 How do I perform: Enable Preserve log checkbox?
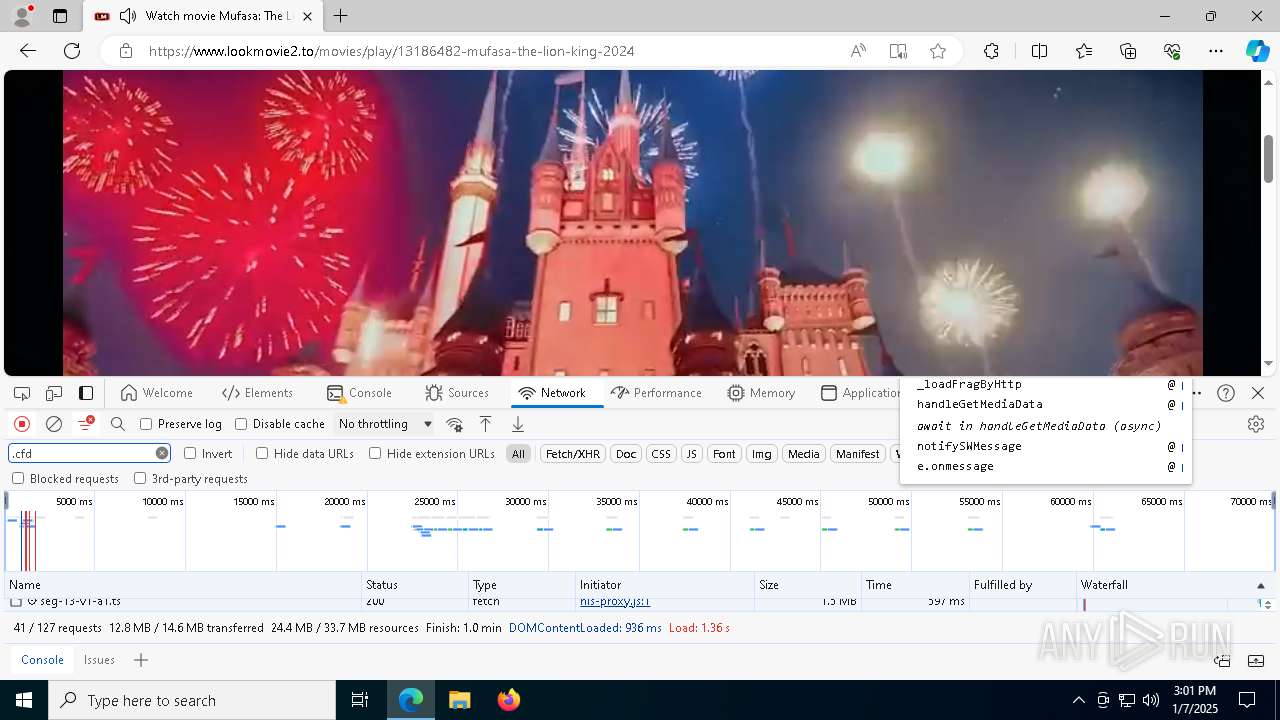146,424
